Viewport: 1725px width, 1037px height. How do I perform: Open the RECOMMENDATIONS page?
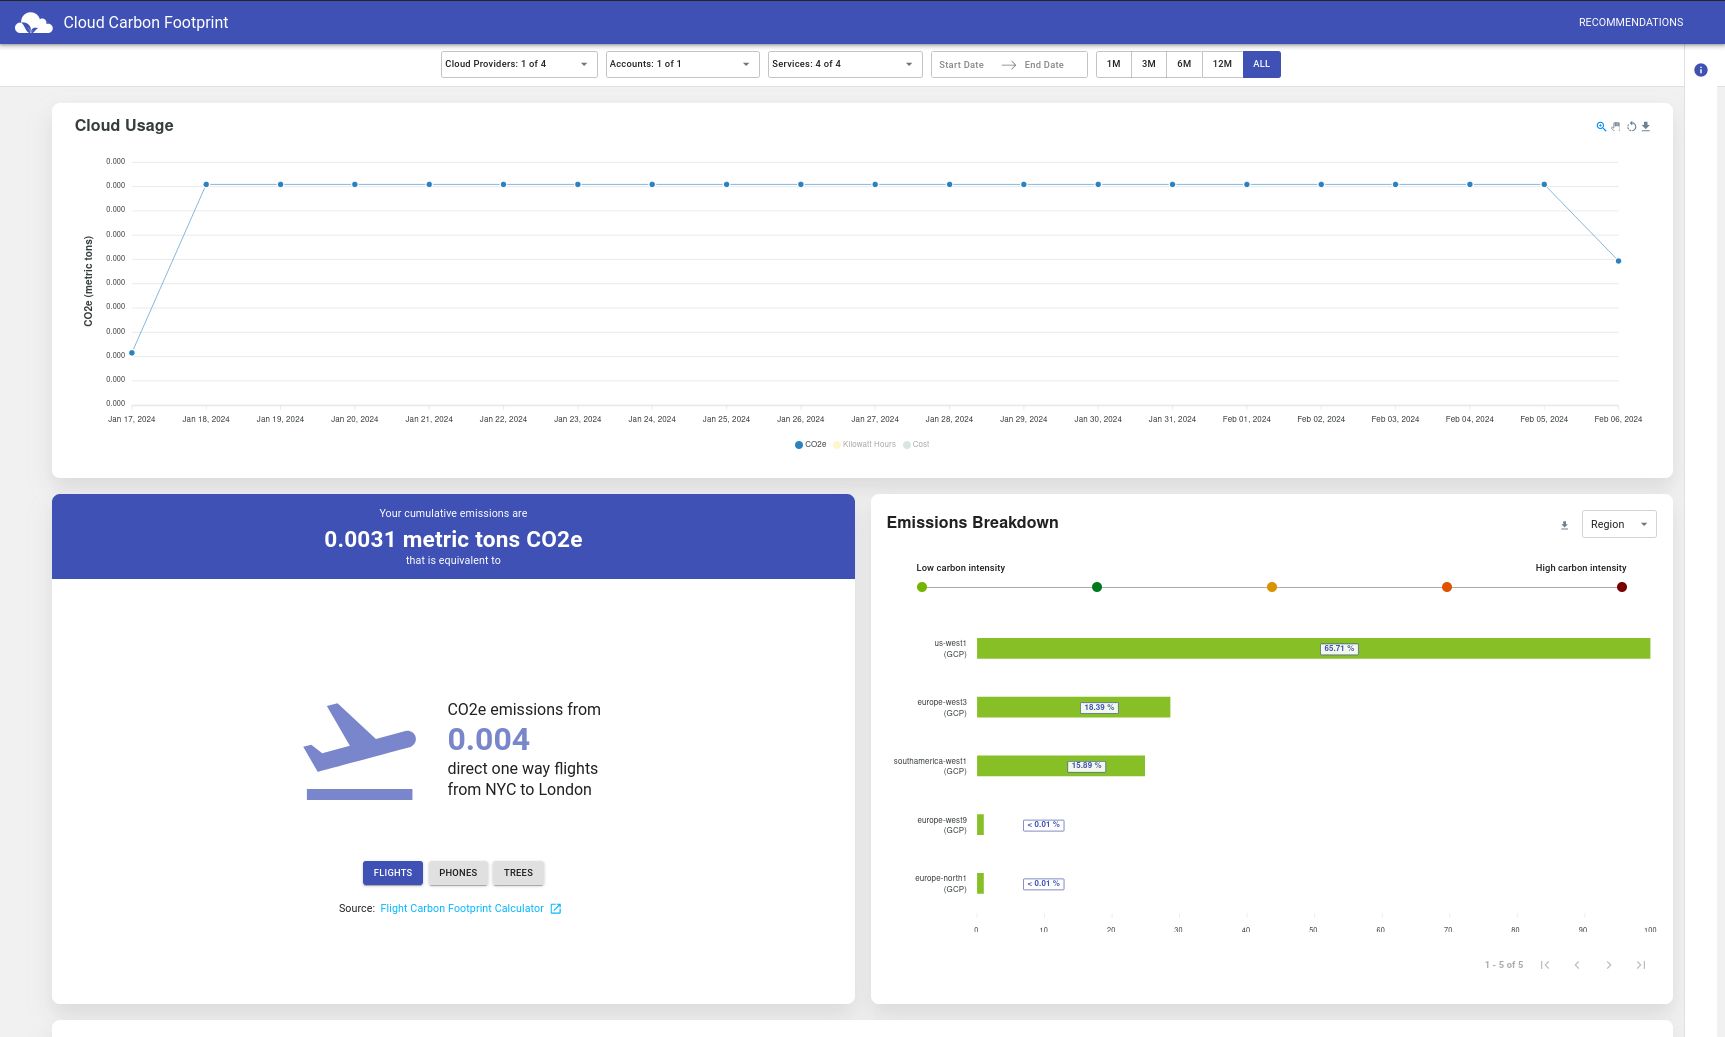[1630, 22]
